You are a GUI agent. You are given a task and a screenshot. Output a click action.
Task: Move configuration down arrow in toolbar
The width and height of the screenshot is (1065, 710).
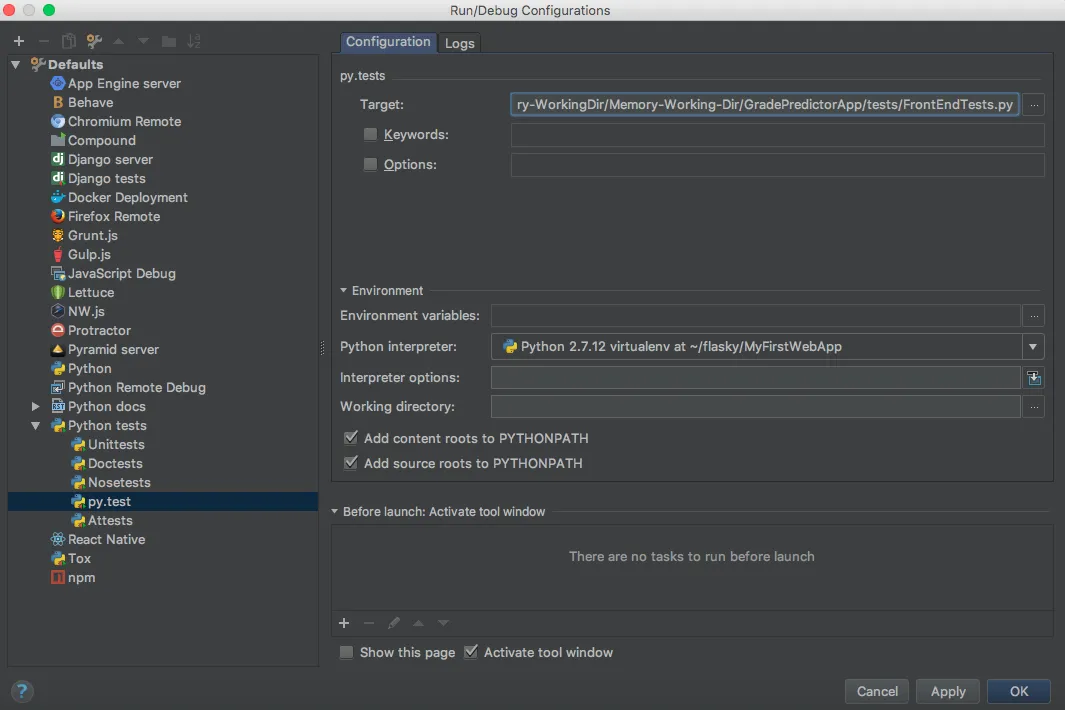(x=143, y=41)
